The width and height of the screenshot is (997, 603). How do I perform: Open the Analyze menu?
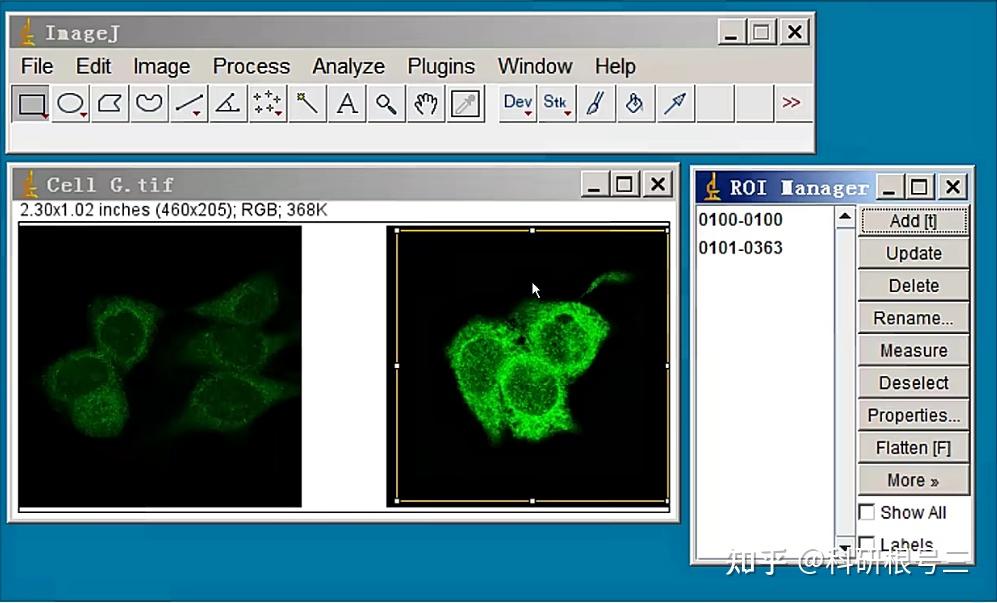click(347, 66)
